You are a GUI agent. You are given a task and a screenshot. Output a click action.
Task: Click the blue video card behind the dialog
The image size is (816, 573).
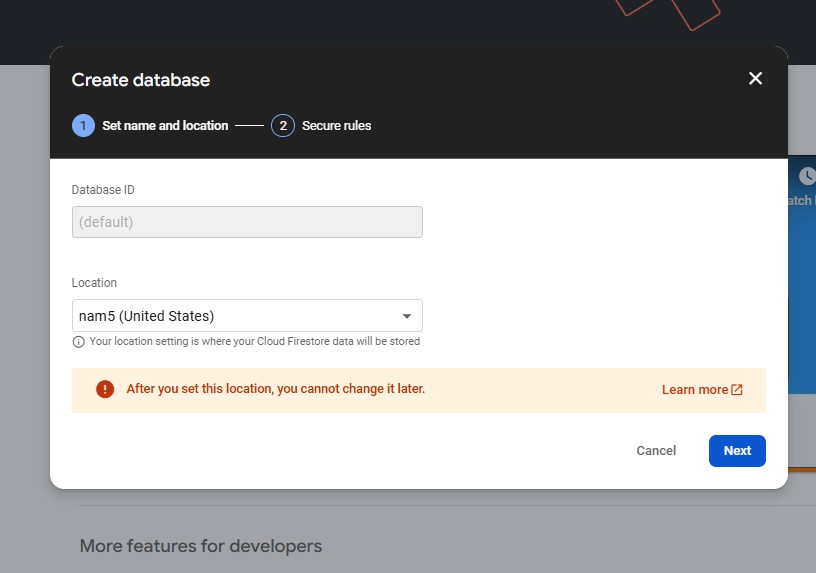tap(802, 300)
